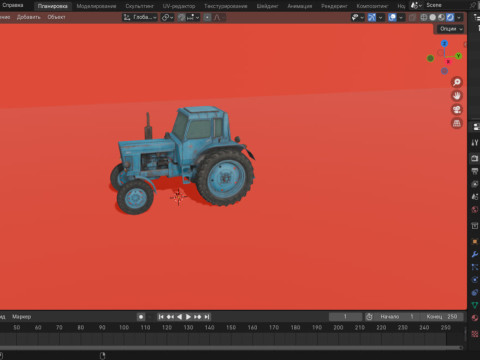Jump to the end frame
The image size is (480, 360).
(x=207, y=317)
